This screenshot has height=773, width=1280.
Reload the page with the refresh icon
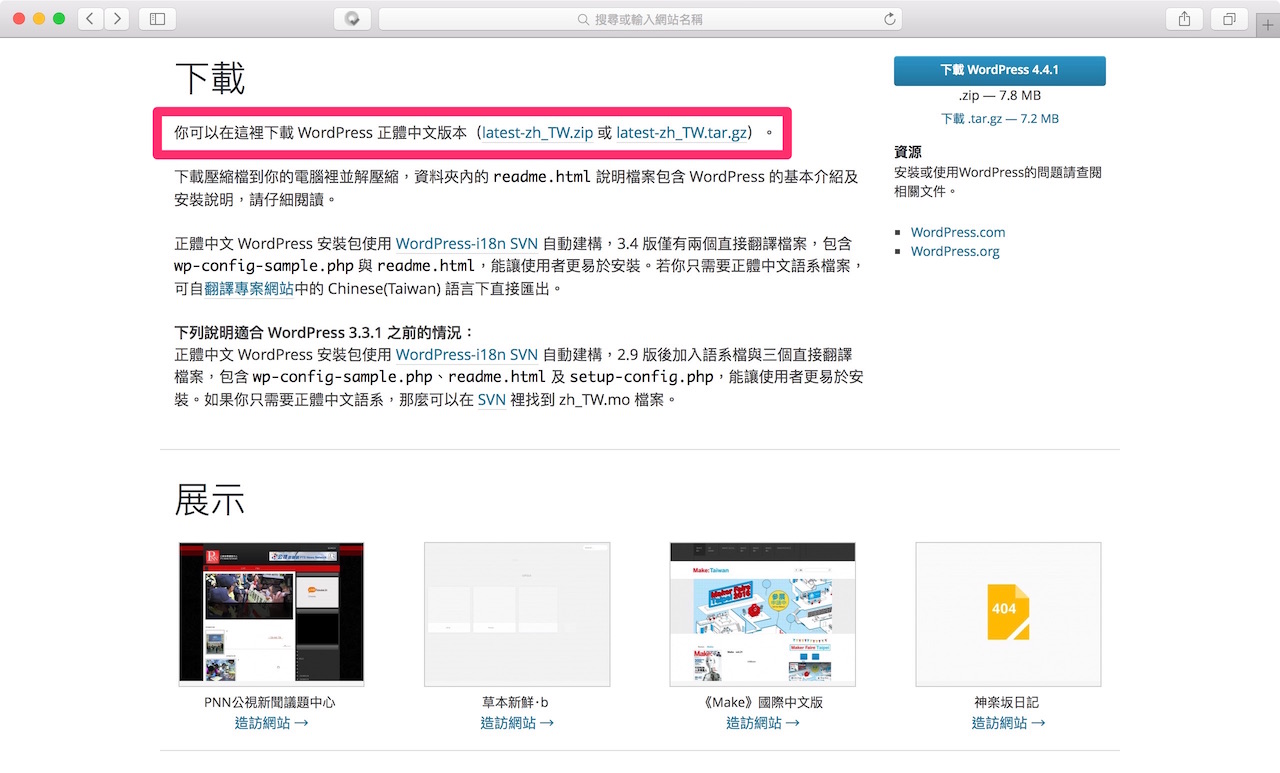(x=889, y=19)
